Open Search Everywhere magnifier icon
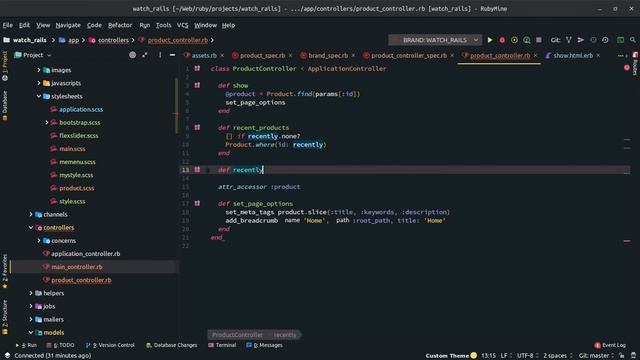This screenshot has width=640, height=360. [633, 40]
